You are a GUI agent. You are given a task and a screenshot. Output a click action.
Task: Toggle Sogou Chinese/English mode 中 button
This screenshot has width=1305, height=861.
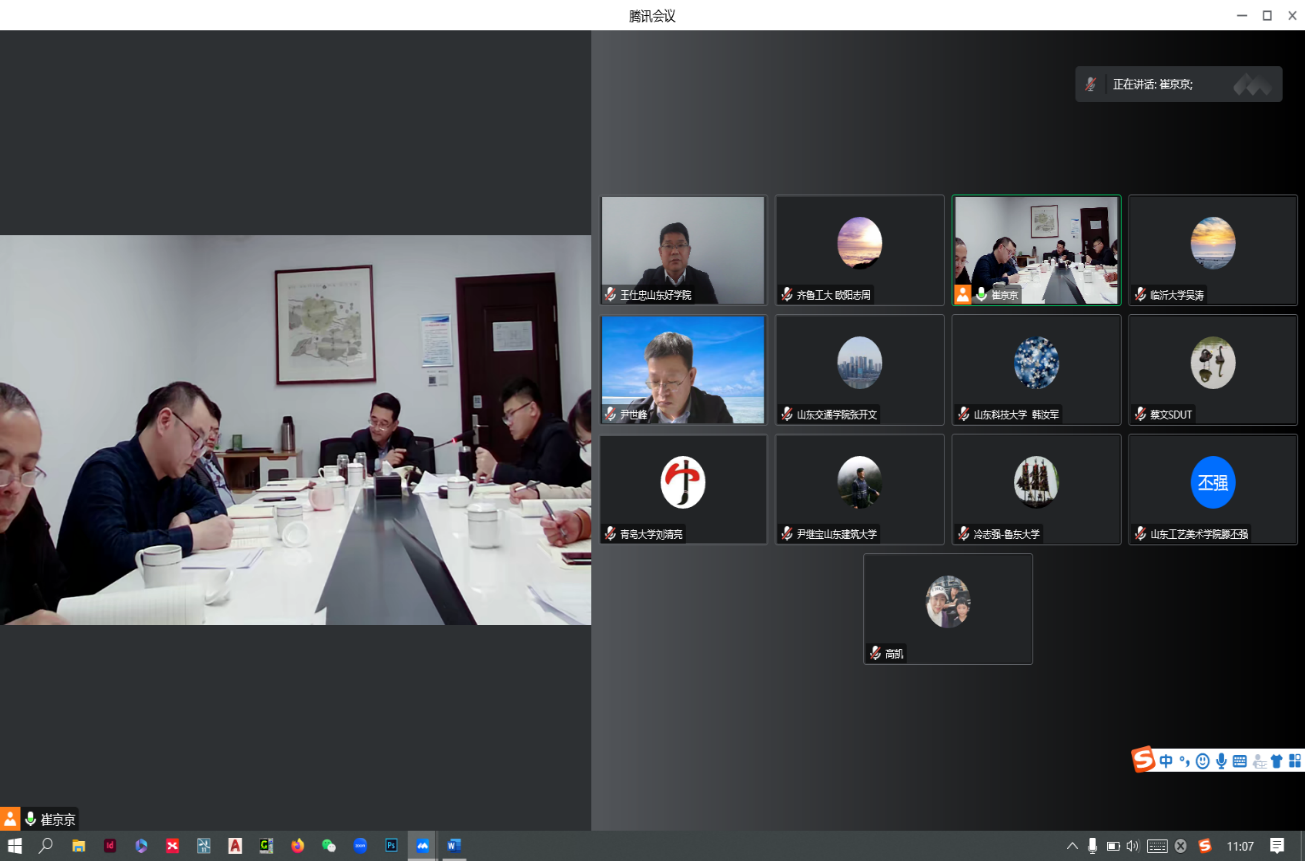[1166, 761]
